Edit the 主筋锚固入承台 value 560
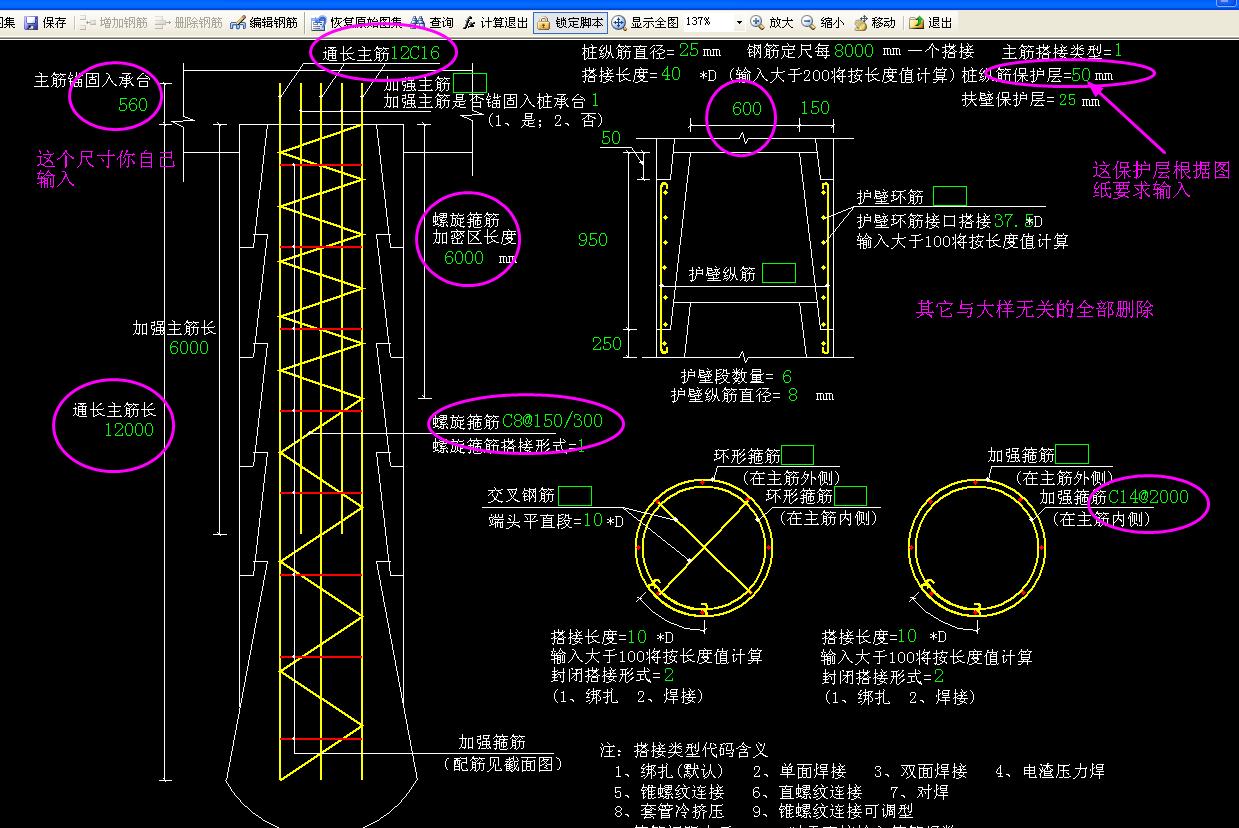The height and width of the screenshot is (828, 1239). [x=133, y=104]
